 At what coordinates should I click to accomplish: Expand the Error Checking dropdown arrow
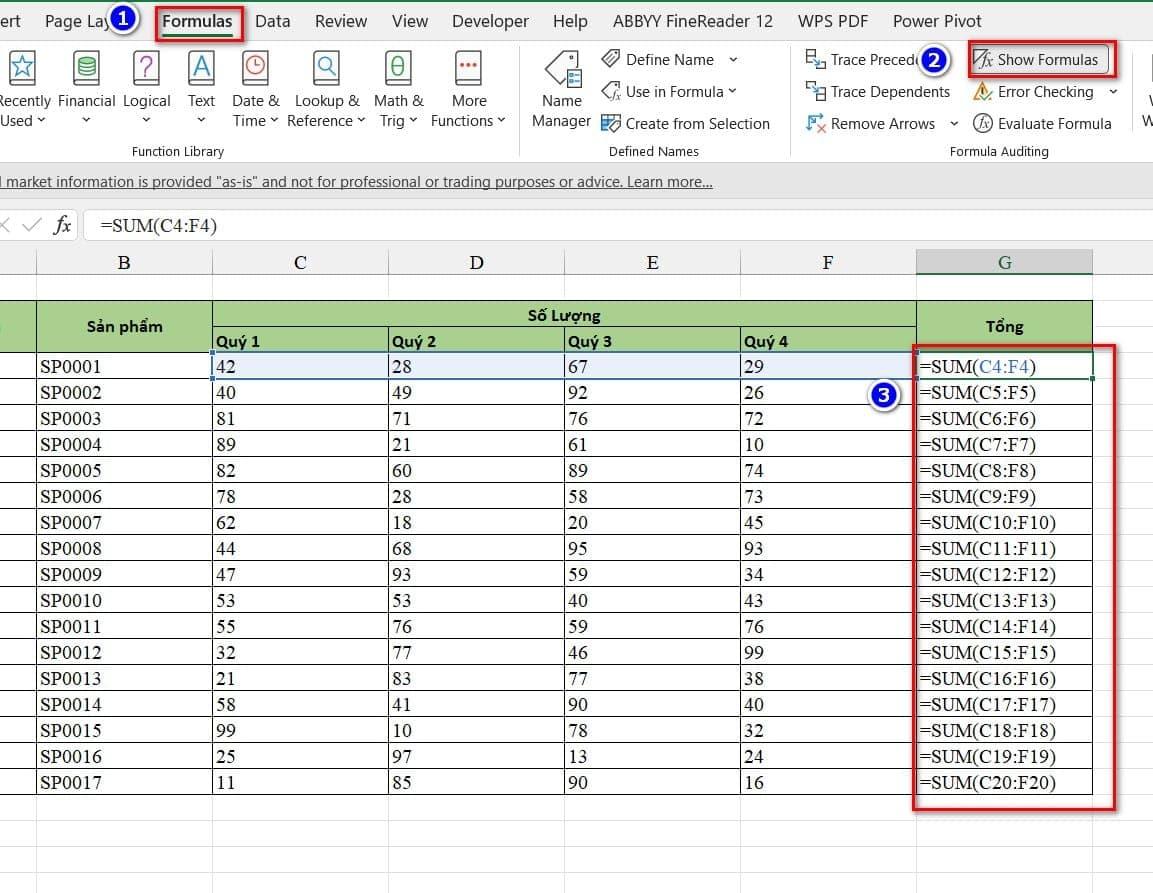pyautogui.click(x=1115, y=92)
